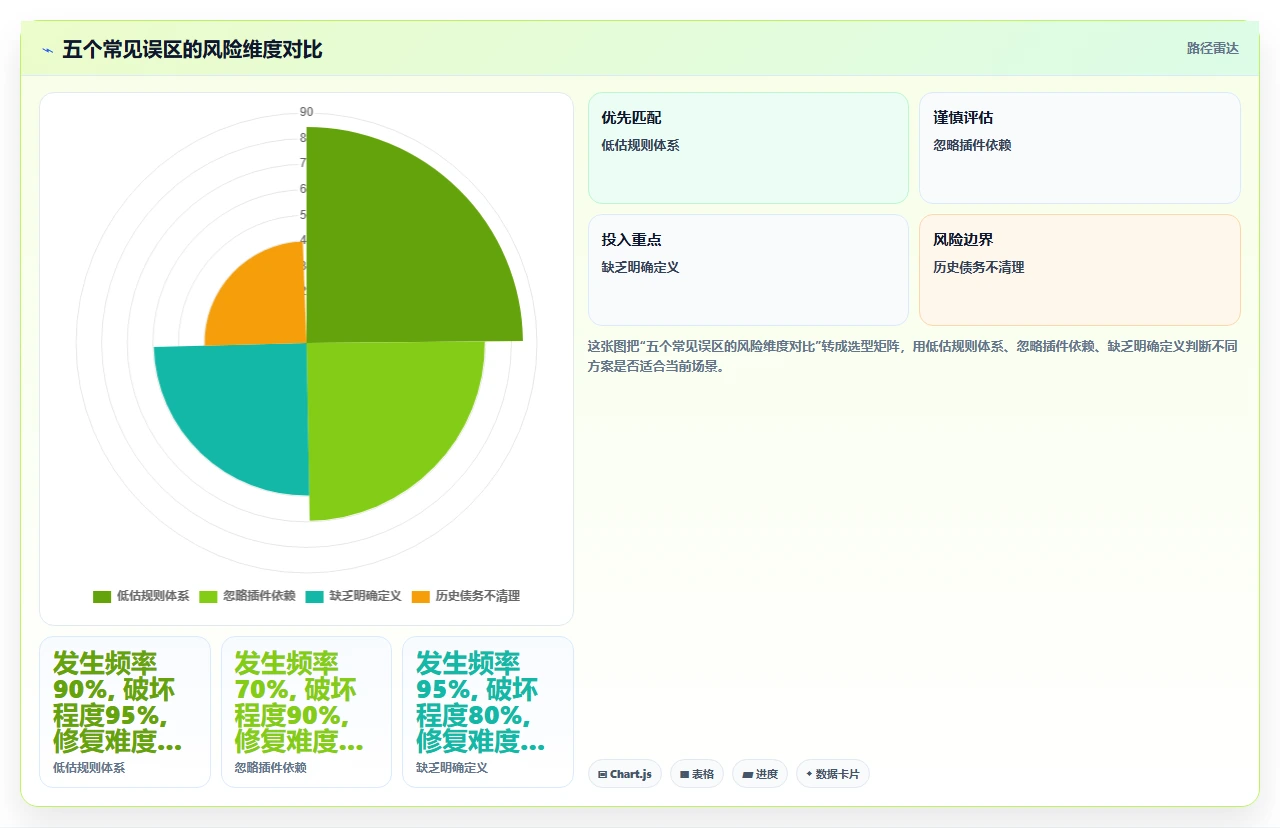Open the 优先匹配 card
Screen dimensions: 1280x828
pyautogui.click(x=748, y=148)
